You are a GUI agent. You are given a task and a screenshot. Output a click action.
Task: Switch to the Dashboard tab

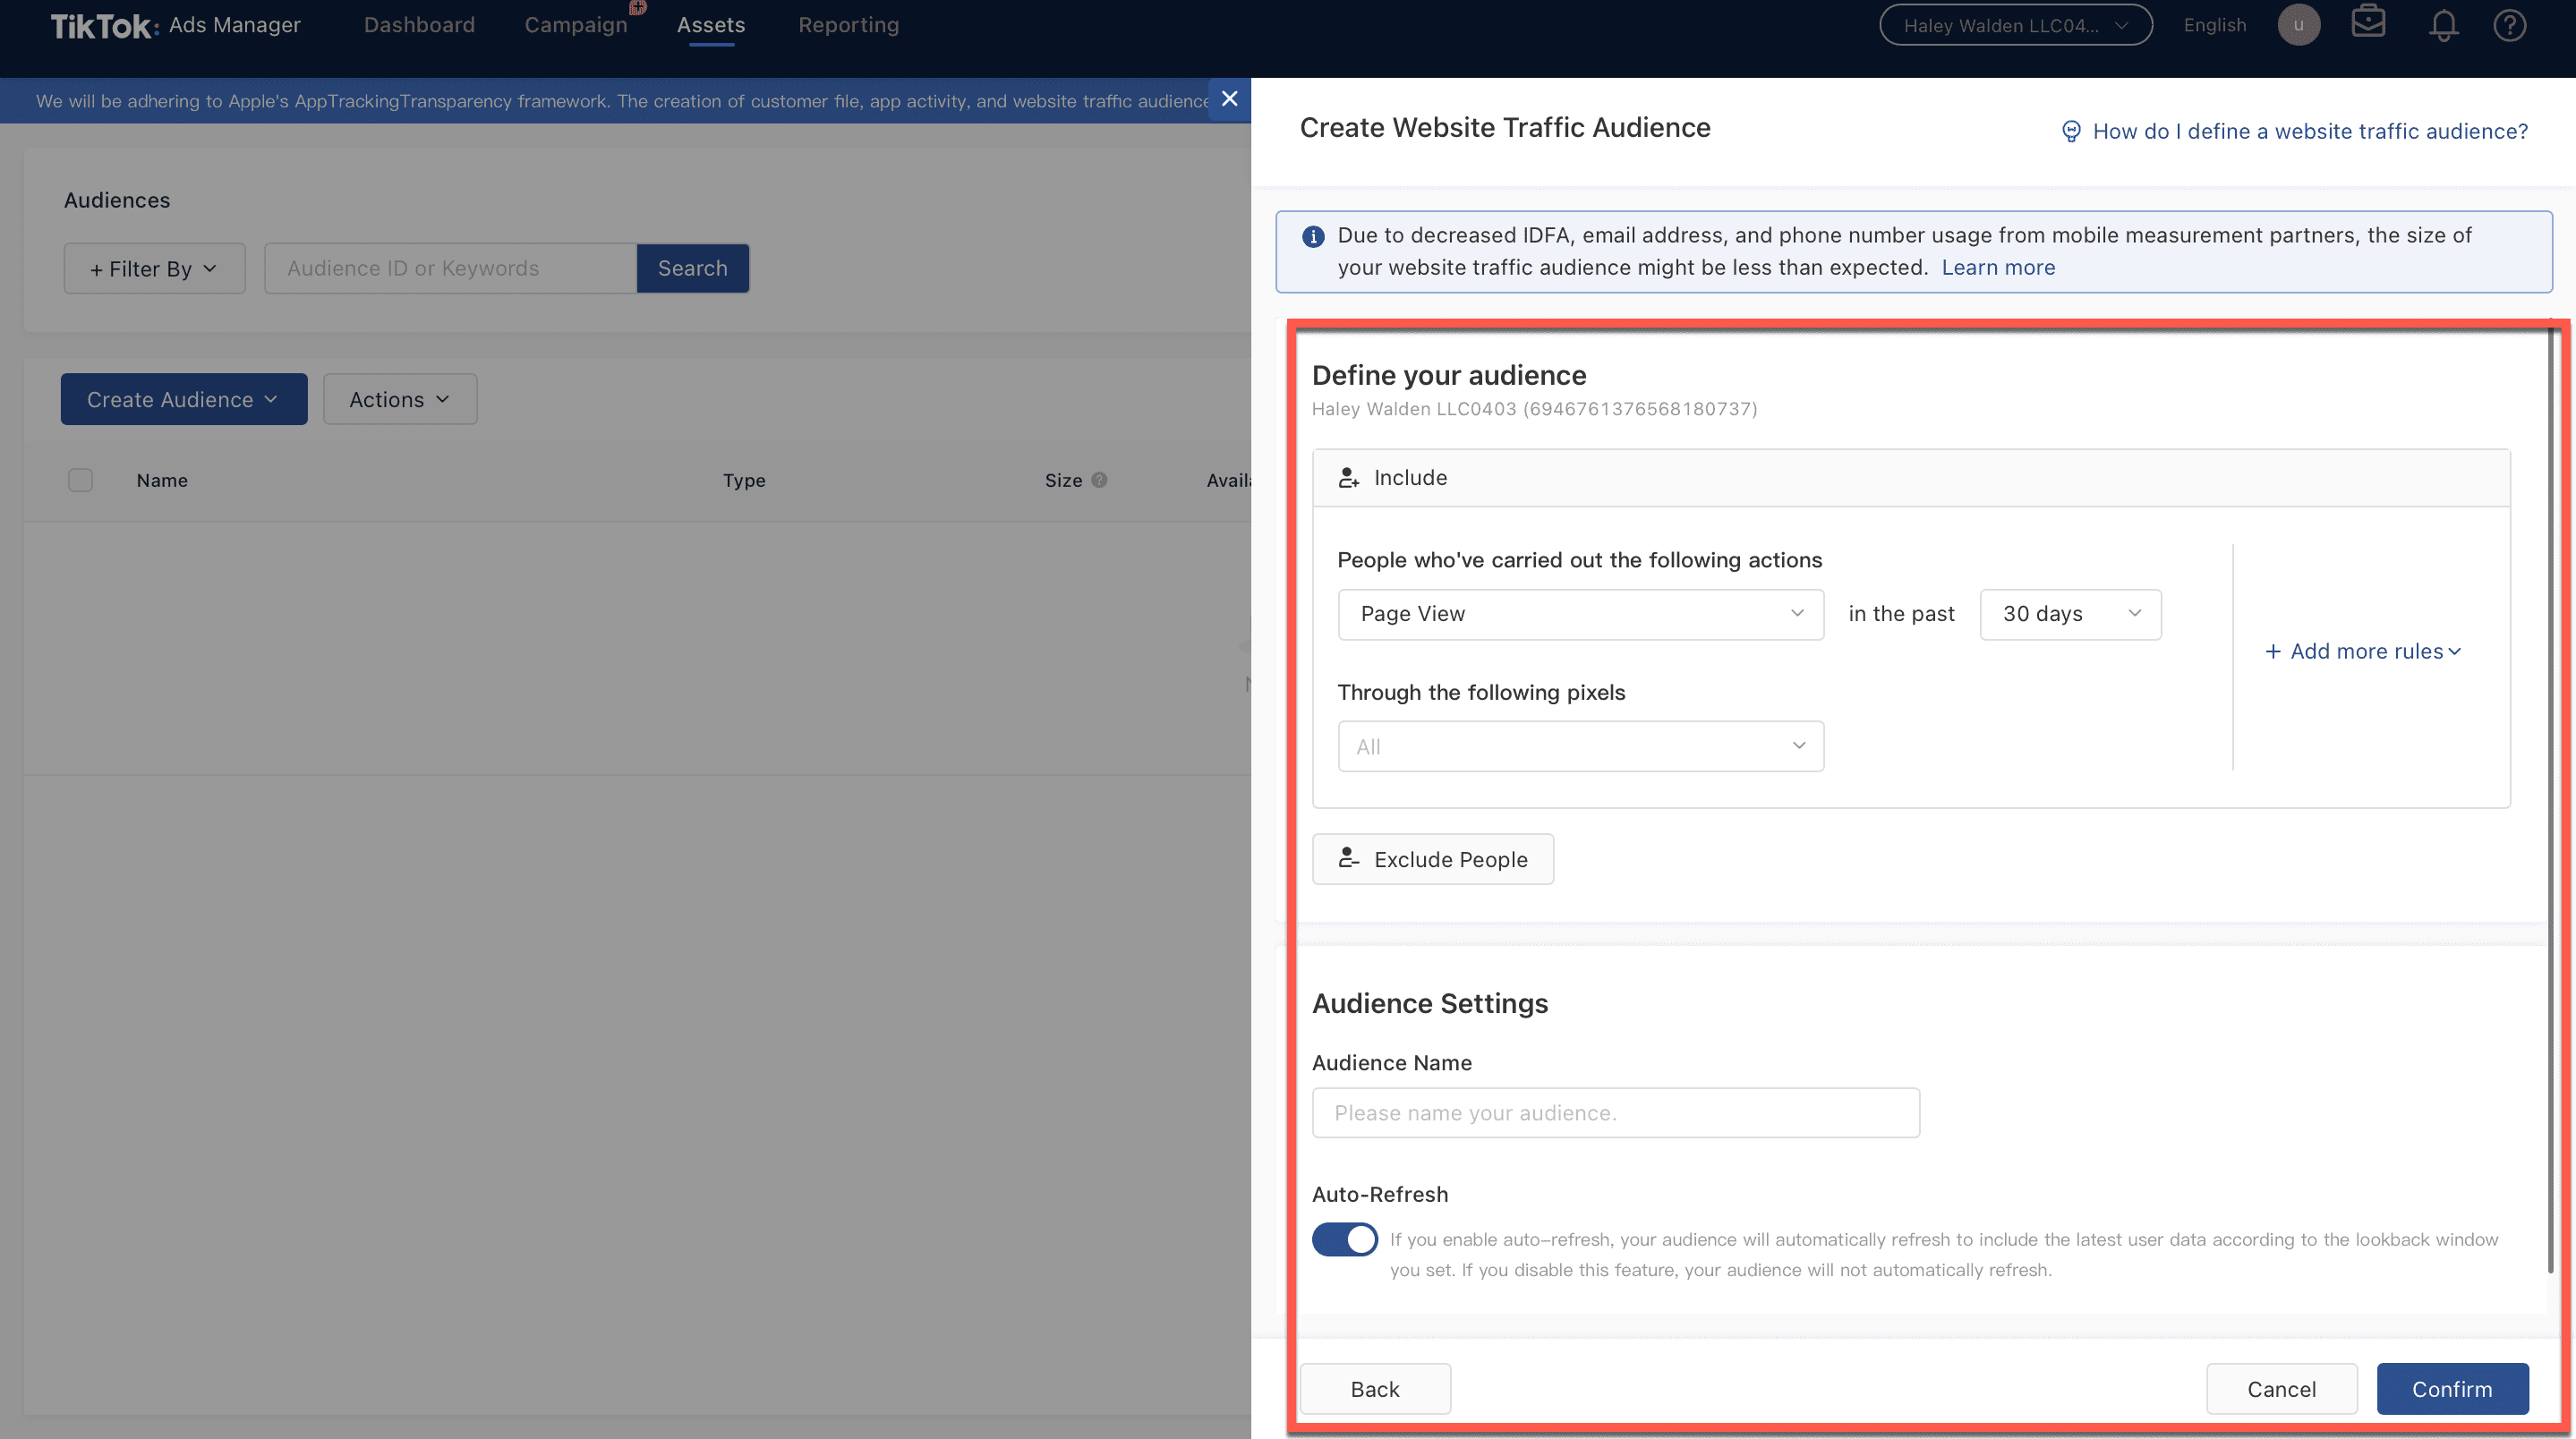click(x=419, y=25)
